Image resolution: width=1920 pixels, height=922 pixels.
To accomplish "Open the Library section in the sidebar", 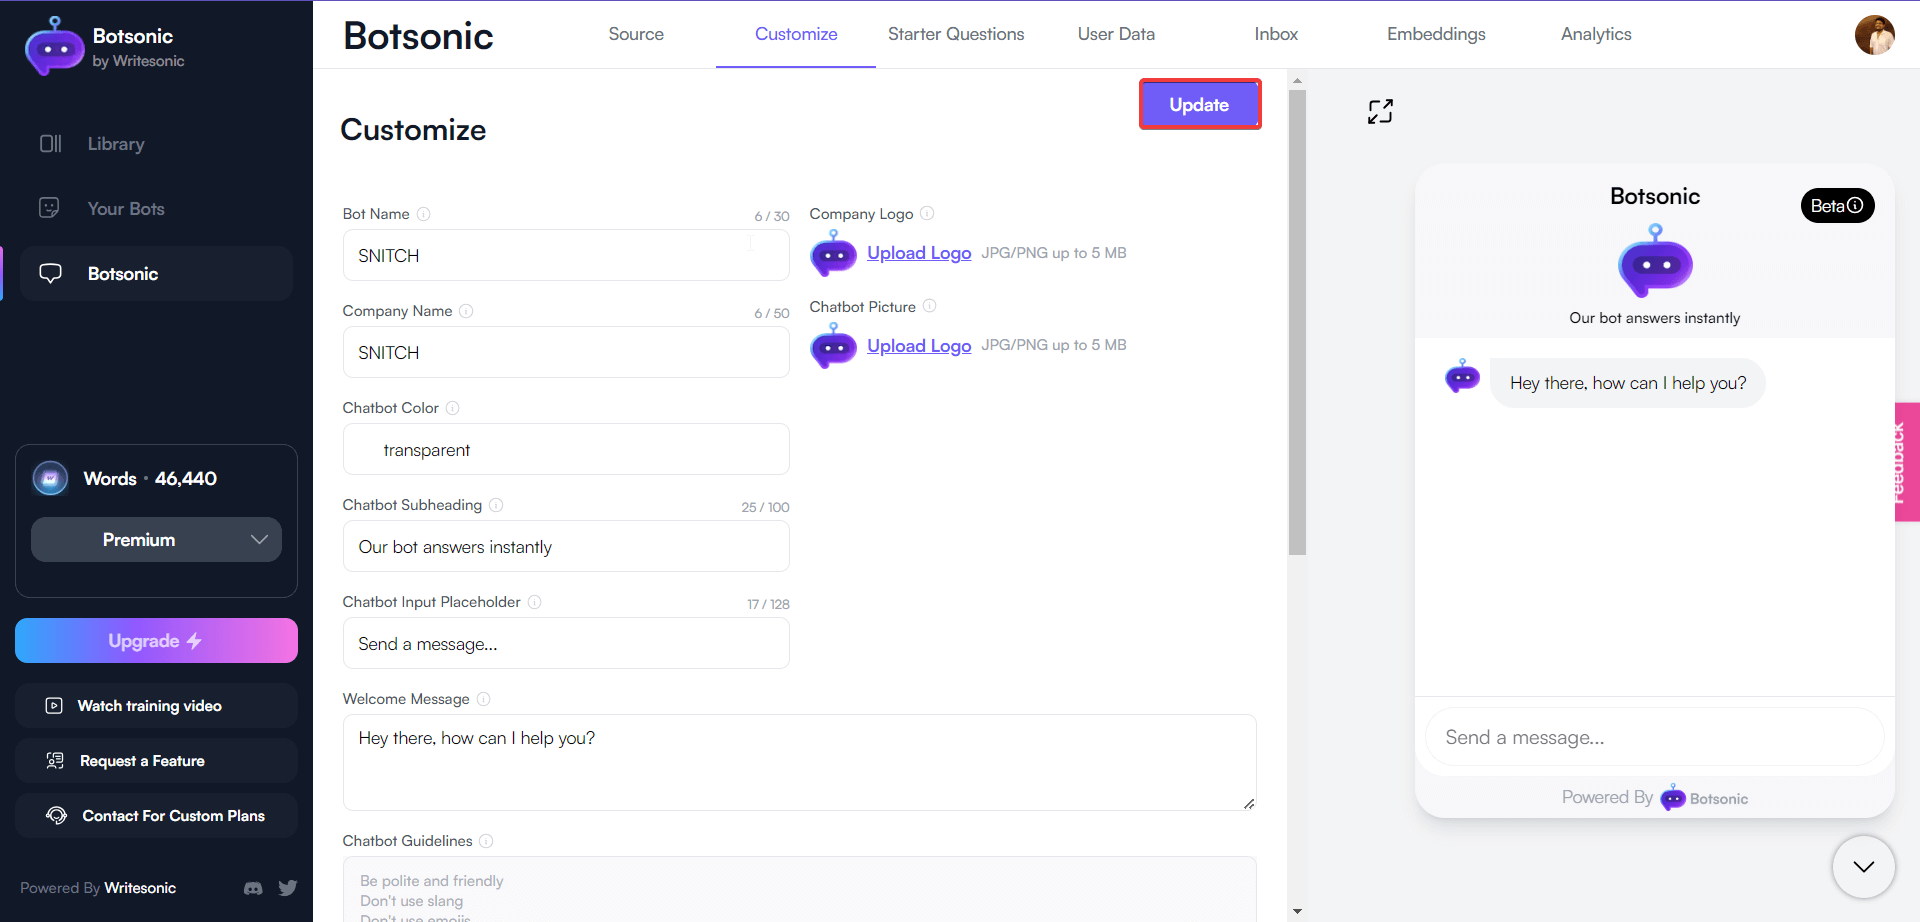I will pos(115,143).
